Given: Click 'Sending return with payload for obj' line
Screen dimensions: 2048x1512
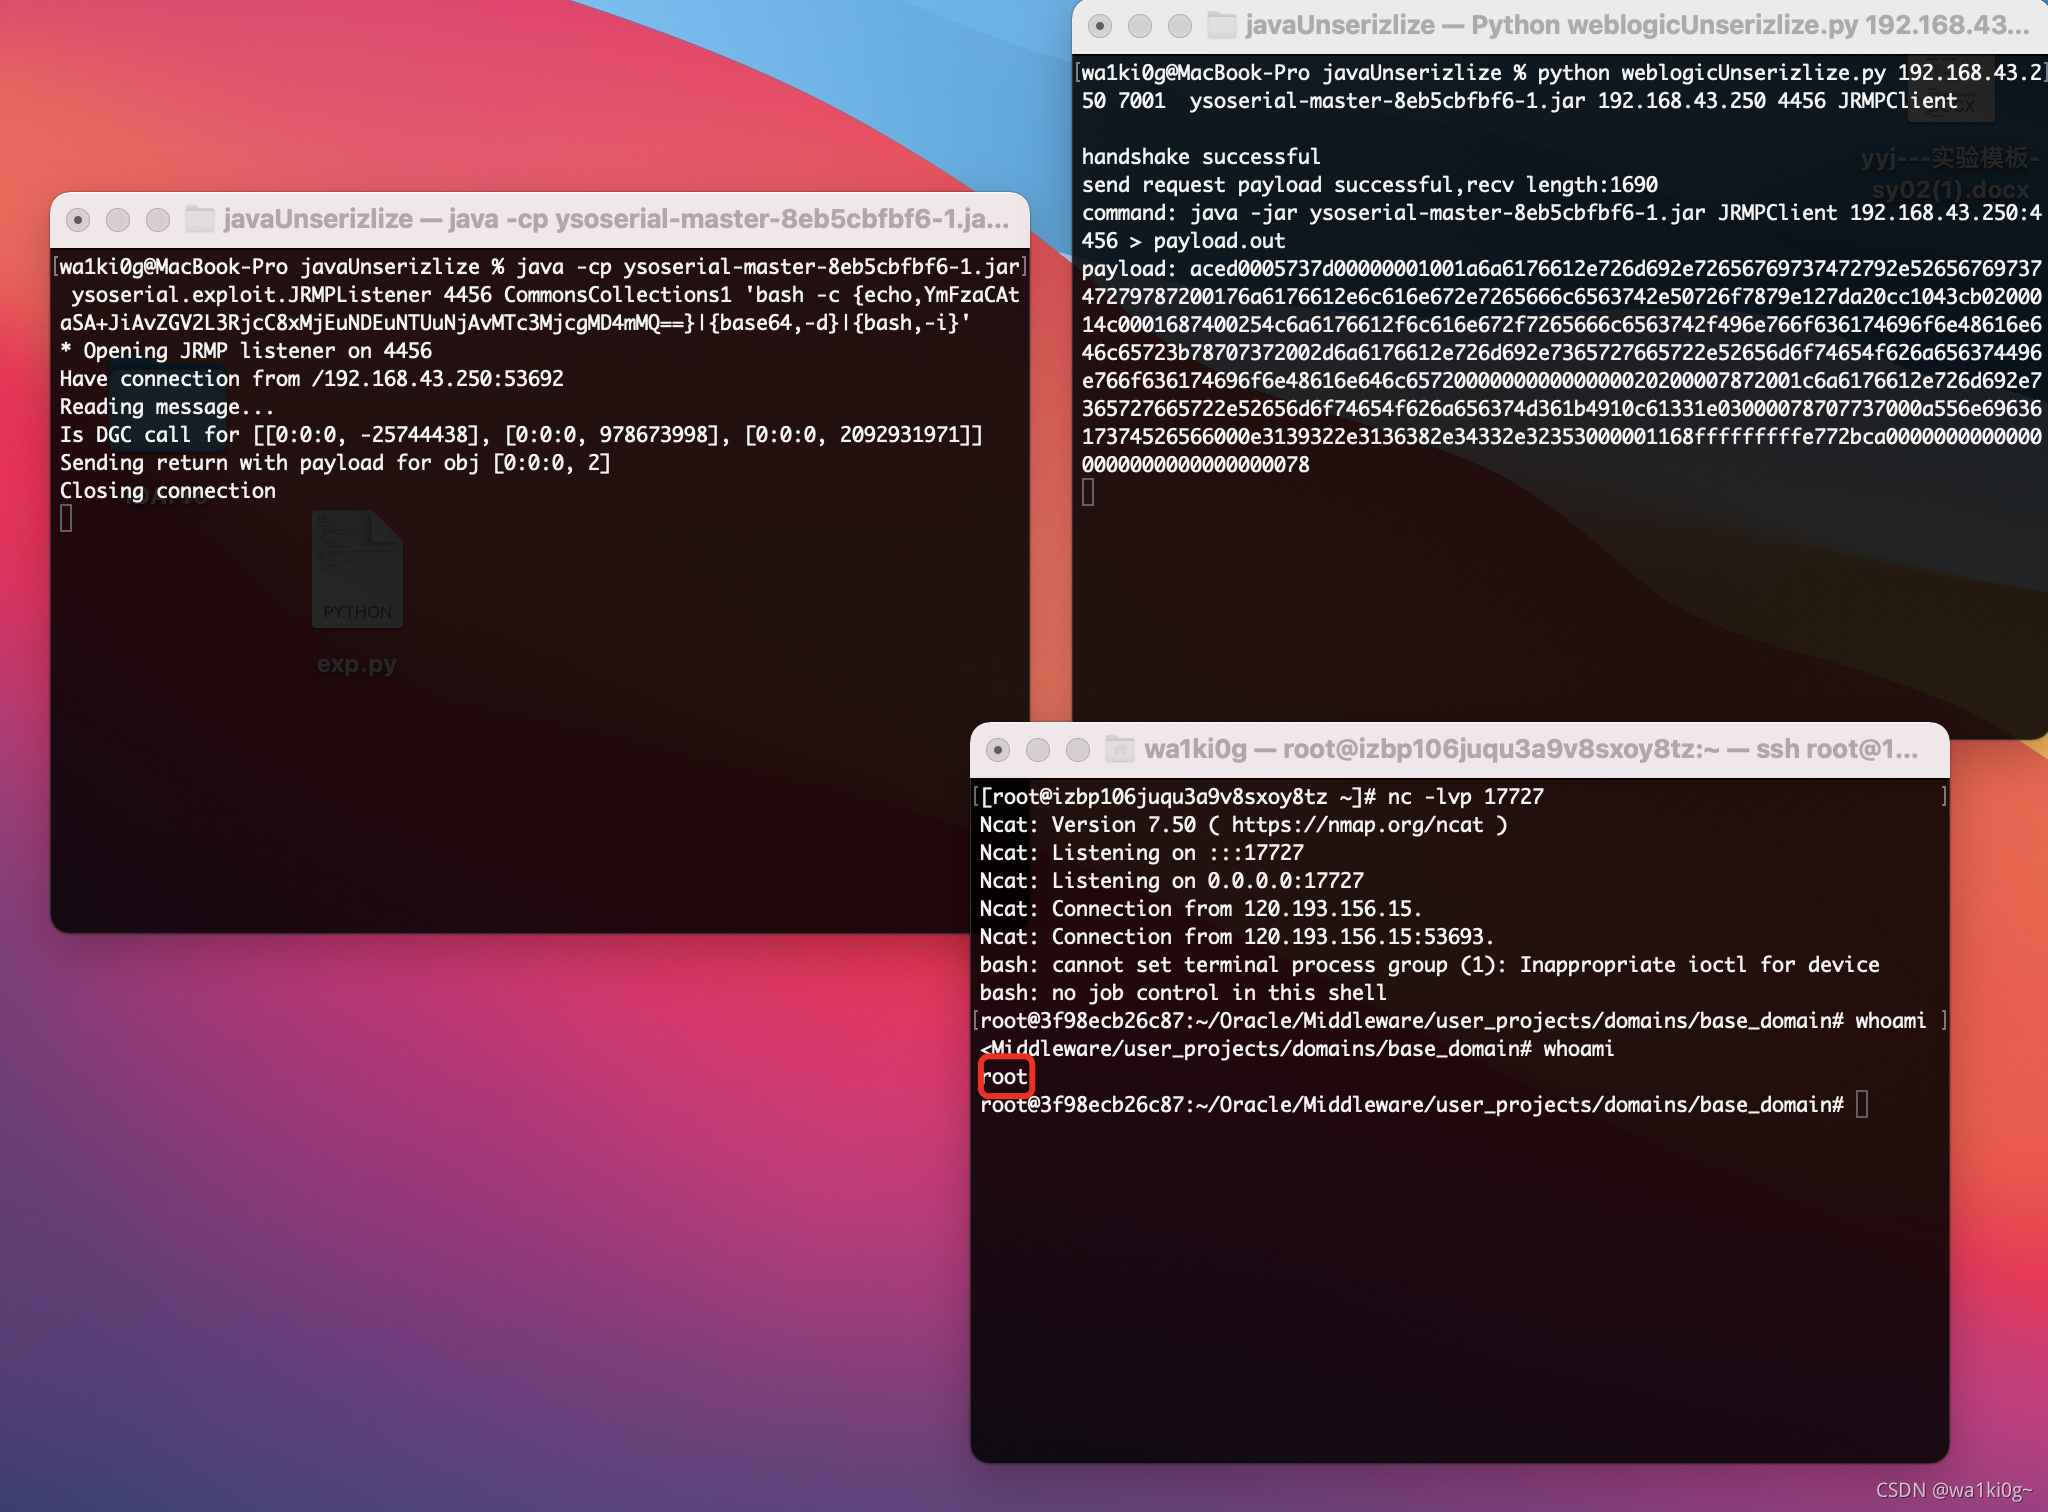Looking at the screenshot, I should pyautogui.click(x=335, y=463).
